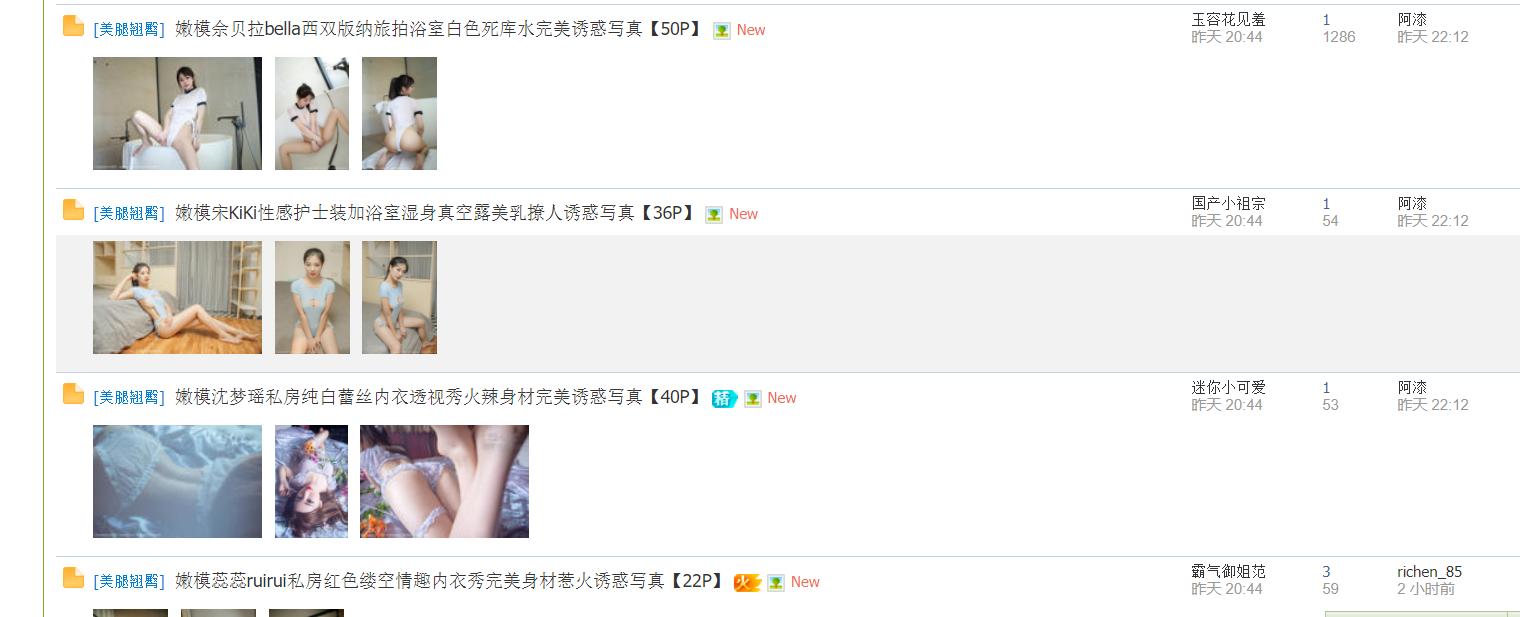Viewport: 1520px width, 617px height.
Task: Click folder icon of the 【50P】 thread
Action: tap(73, 26)
